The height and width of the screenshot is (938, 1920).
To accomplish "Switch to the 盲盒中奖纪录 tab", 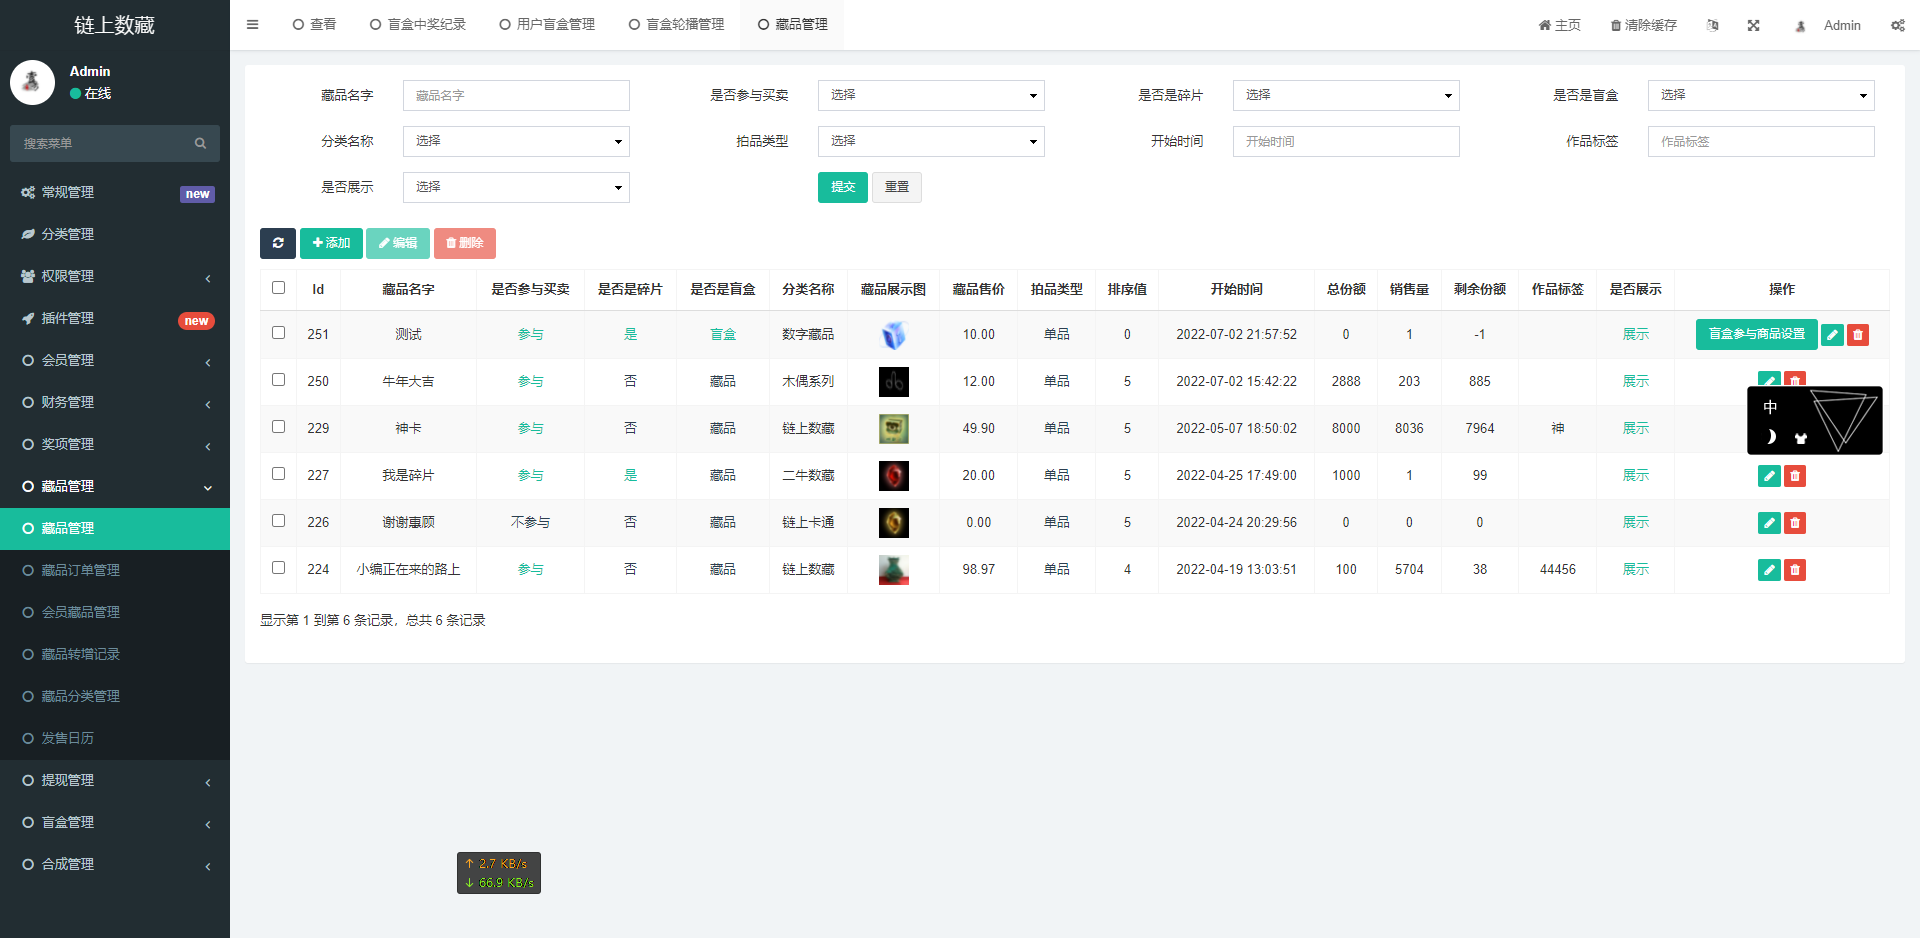I will coord(418,24).
